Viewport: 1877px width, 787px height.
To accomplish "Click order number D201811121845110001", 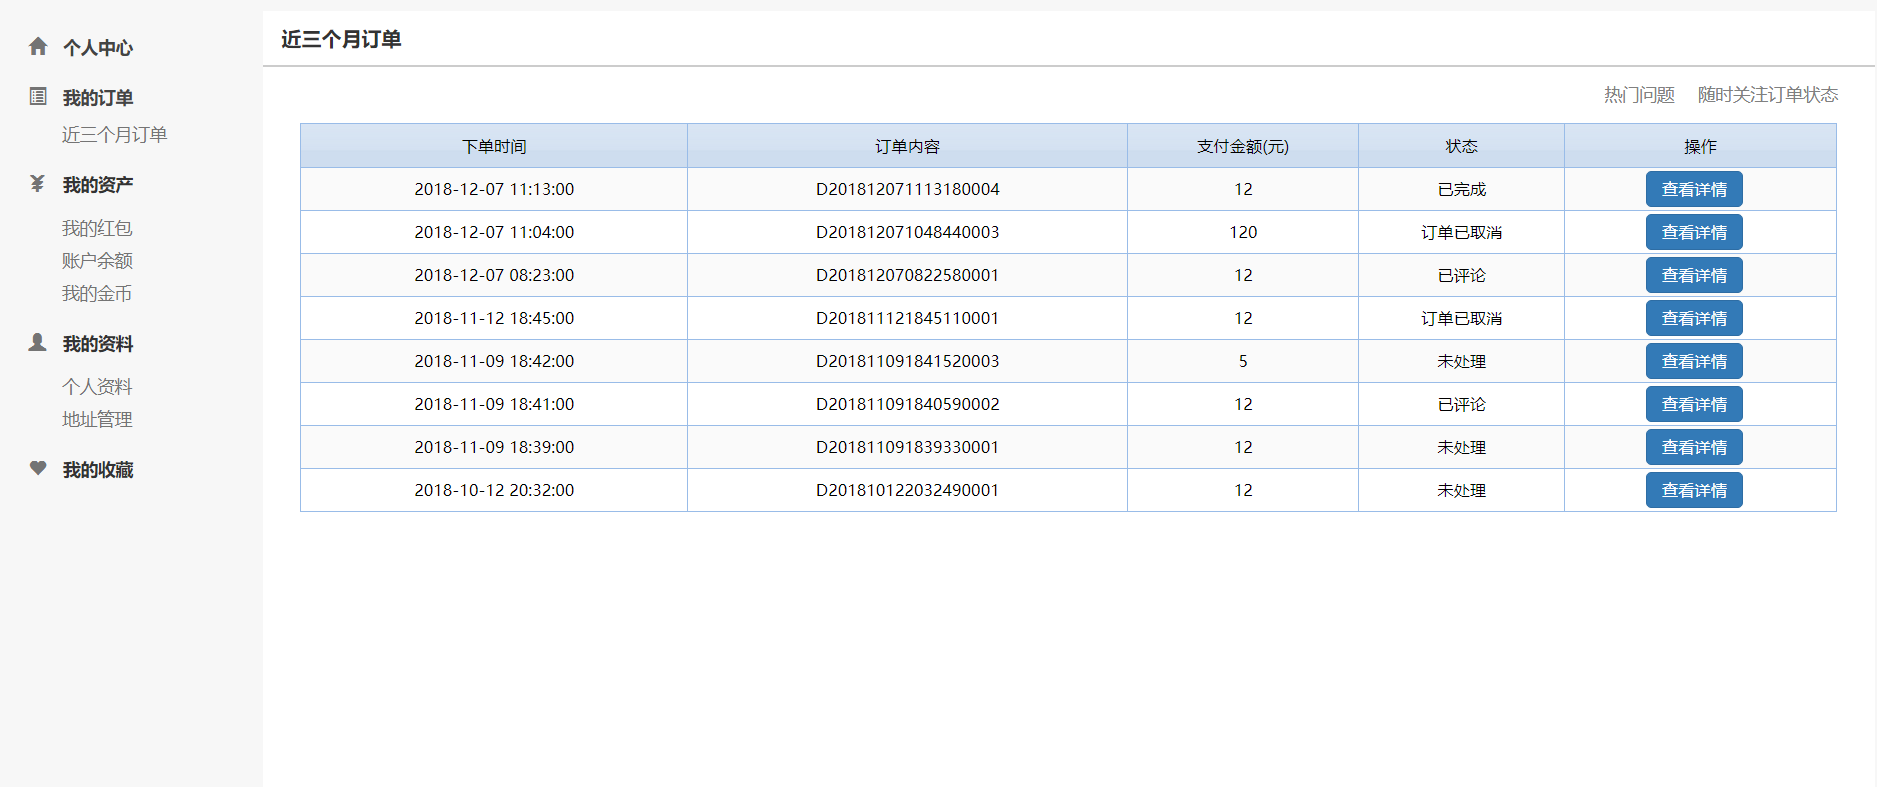I will 907,318.
